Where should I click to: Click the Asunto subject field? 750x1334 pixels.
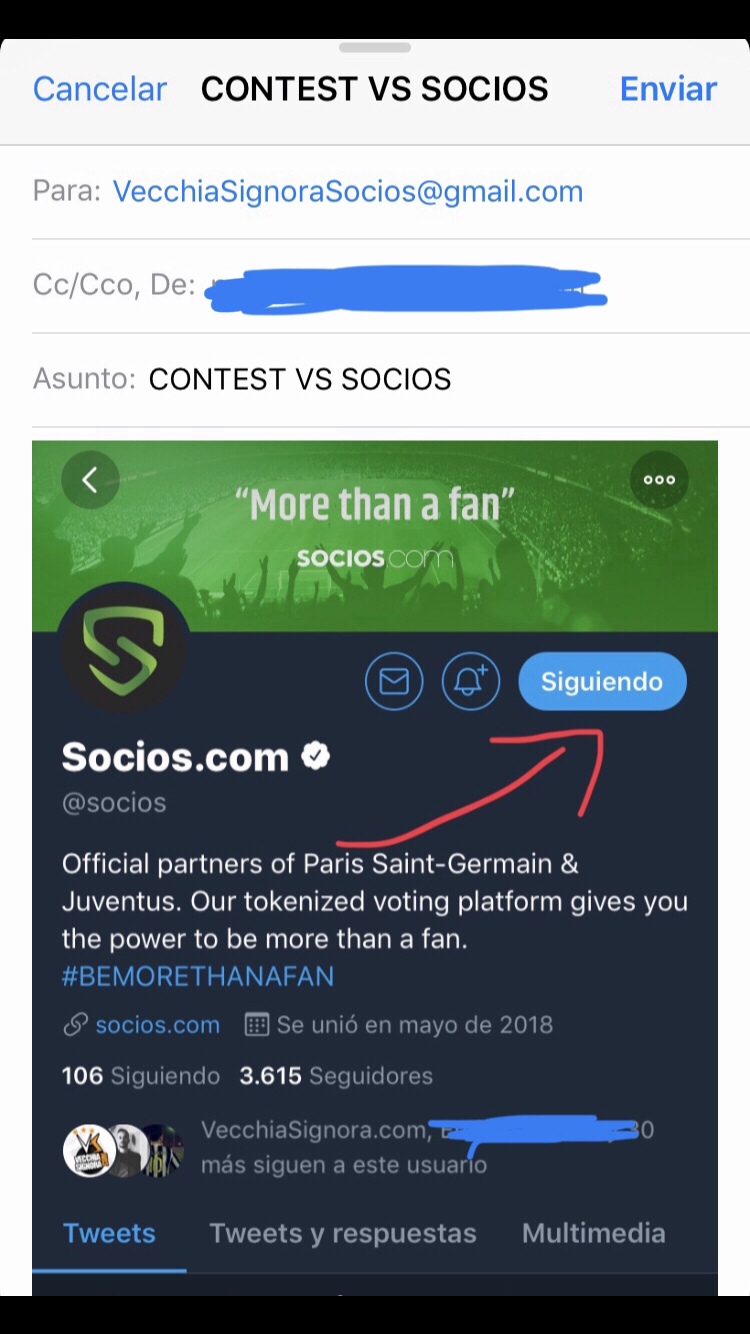[x=390, y=379]
